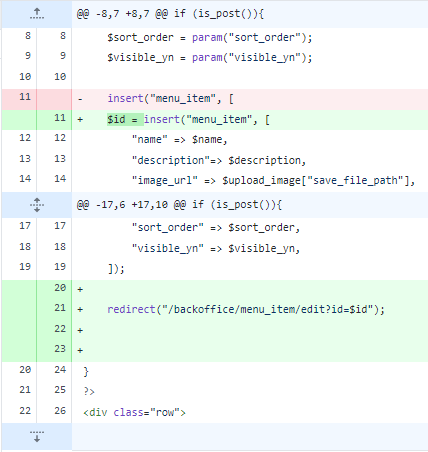Image resolution: width=428 pixels, height=452 pixels.
Task: Select the hunk header for lines -17,6 +17,10
Action: pyautogui.click(x=179, y=205)
